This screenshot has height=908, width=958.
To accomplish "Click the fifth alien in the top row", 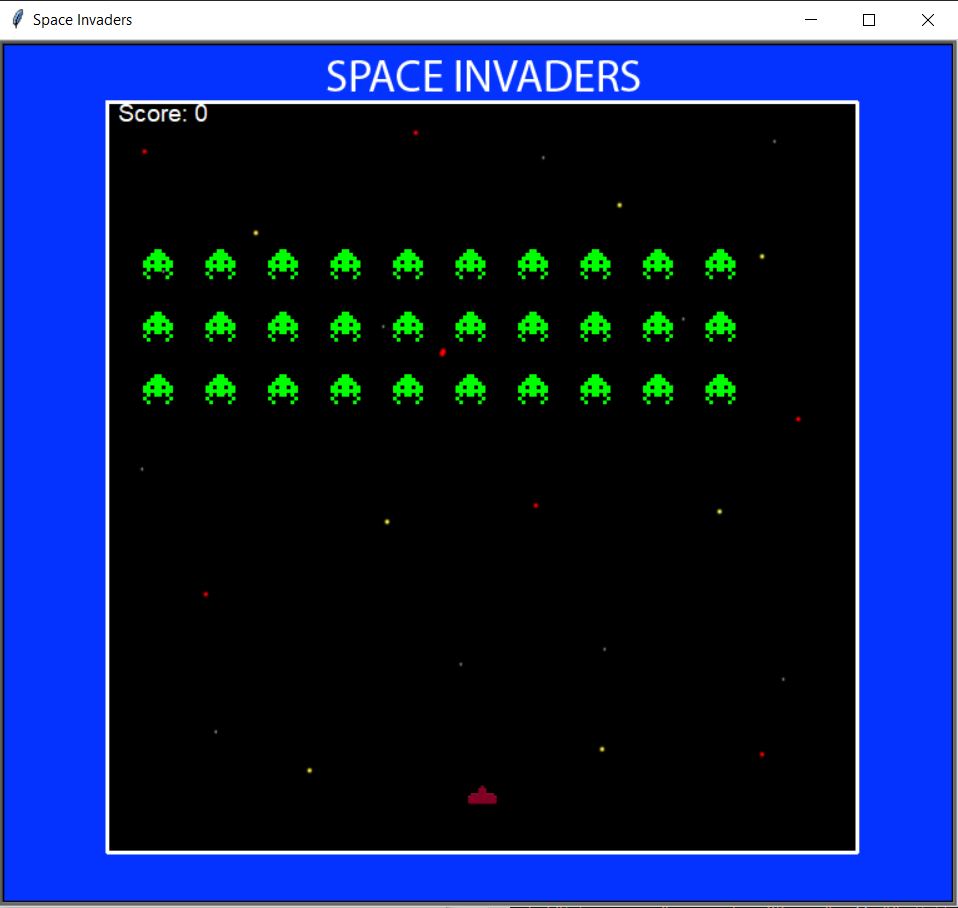I will (x=408, y=264).
